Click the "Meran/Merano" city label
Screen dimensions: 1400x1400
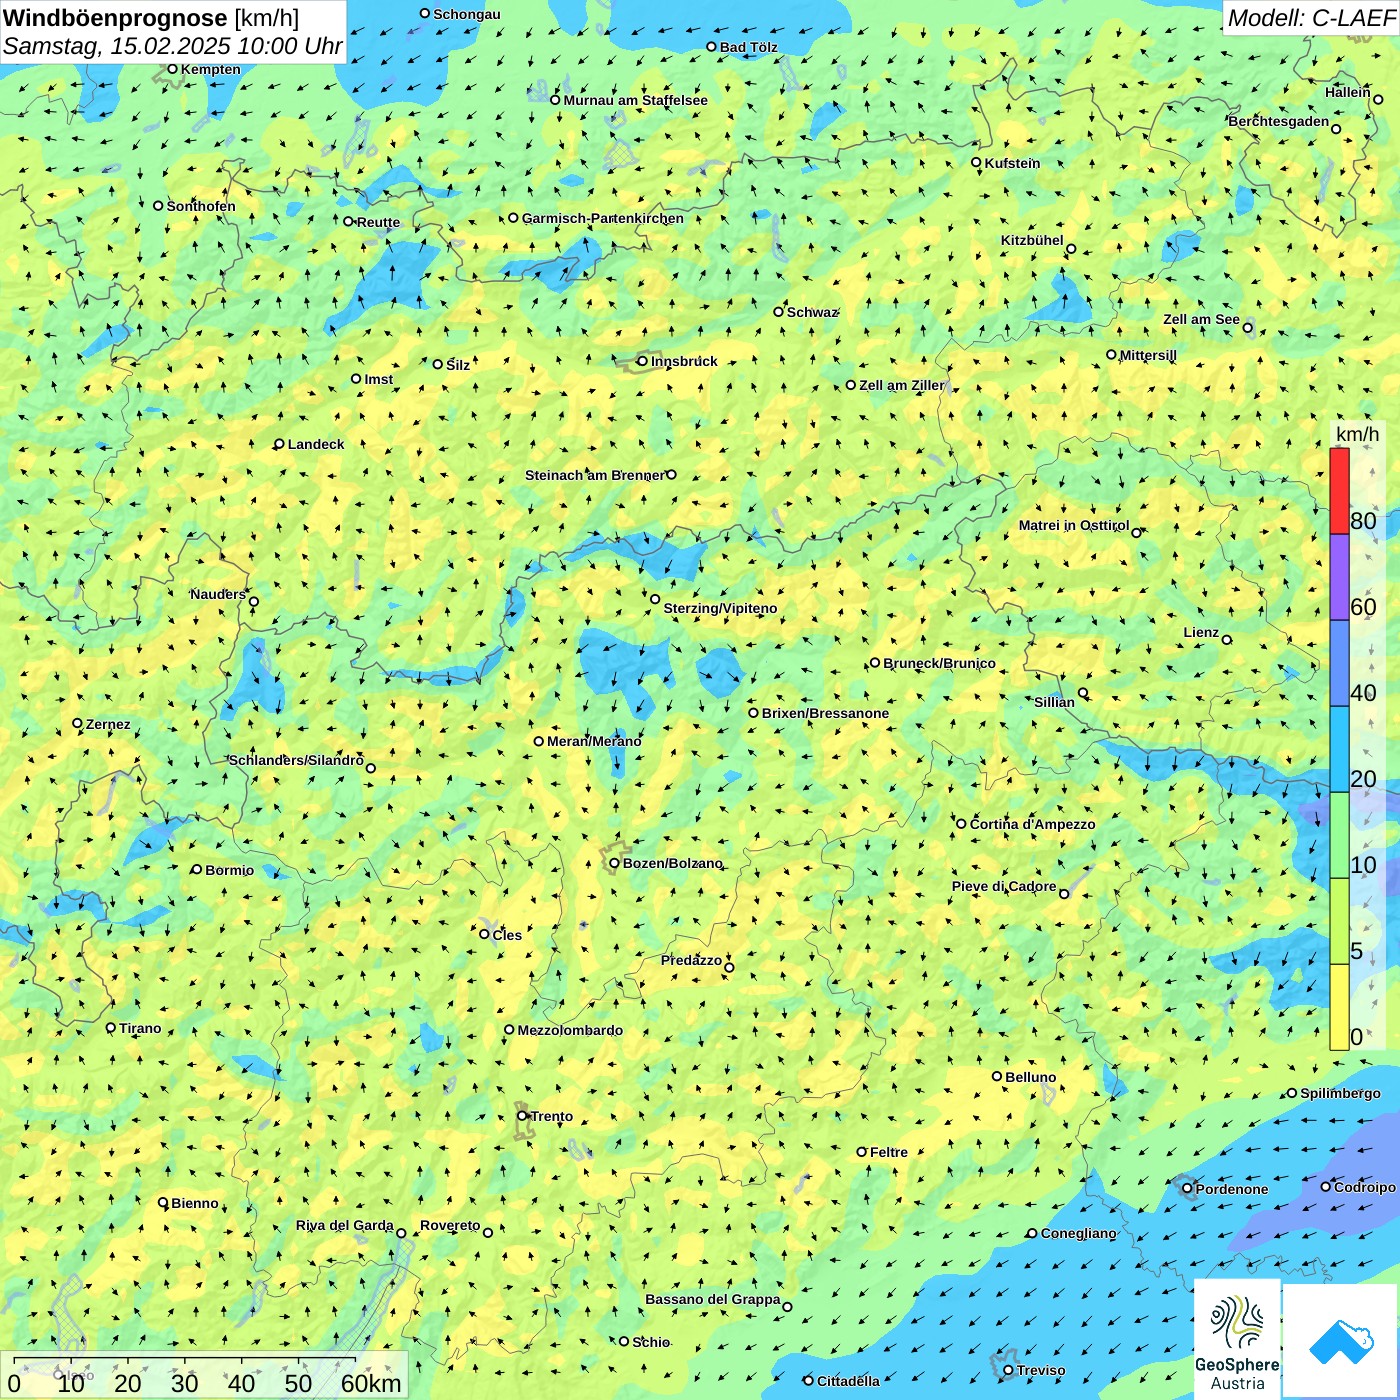pos(594,741)
